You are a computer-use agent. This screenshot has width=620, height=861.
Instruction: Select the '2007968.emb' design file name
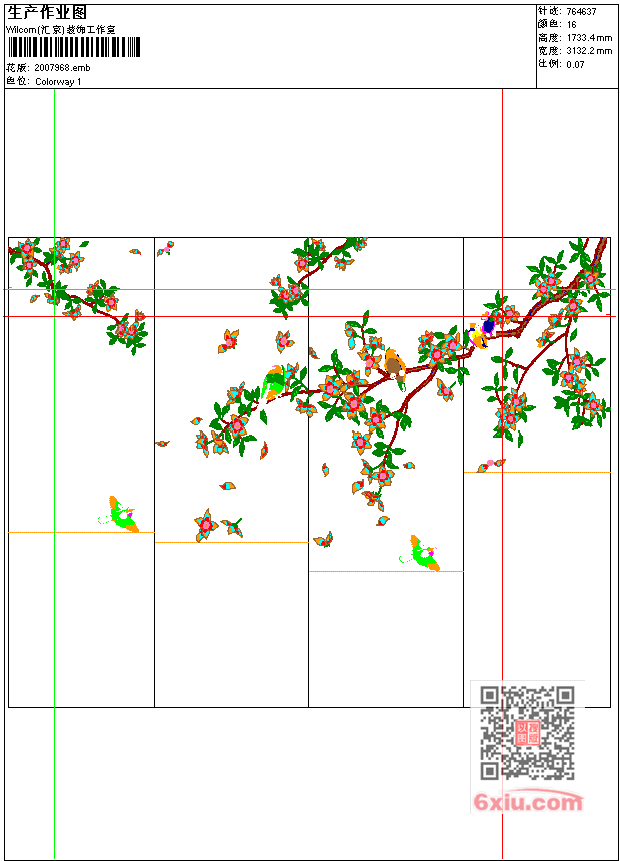click(x=62, y=68)
